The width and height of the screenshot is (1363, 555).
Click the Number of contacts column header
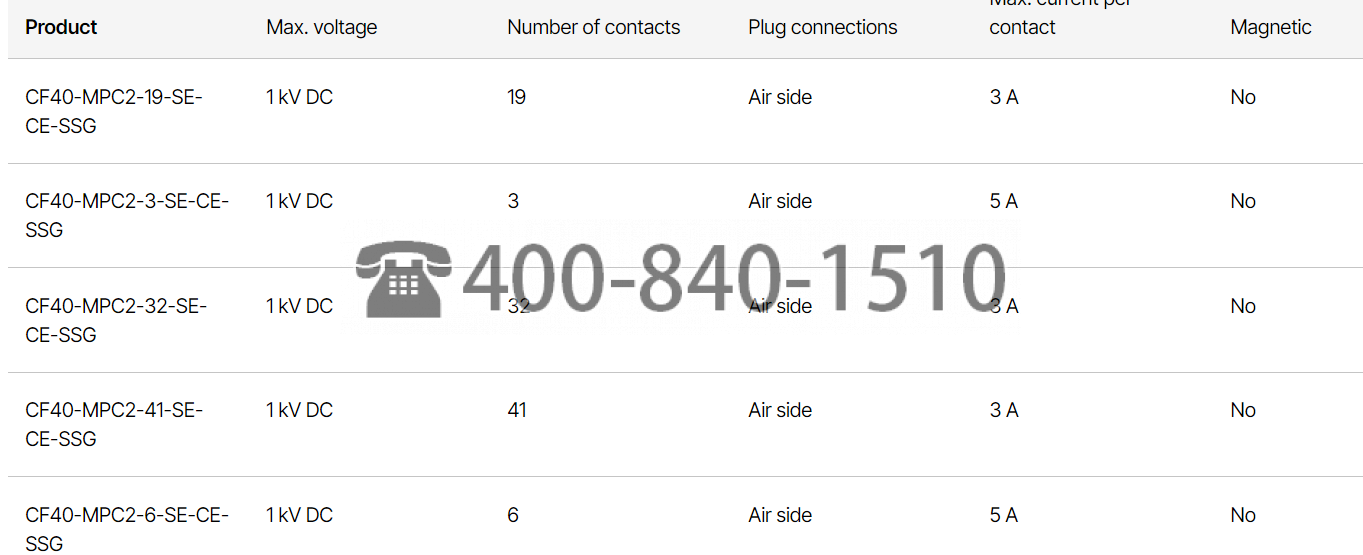tap(594, 27)
